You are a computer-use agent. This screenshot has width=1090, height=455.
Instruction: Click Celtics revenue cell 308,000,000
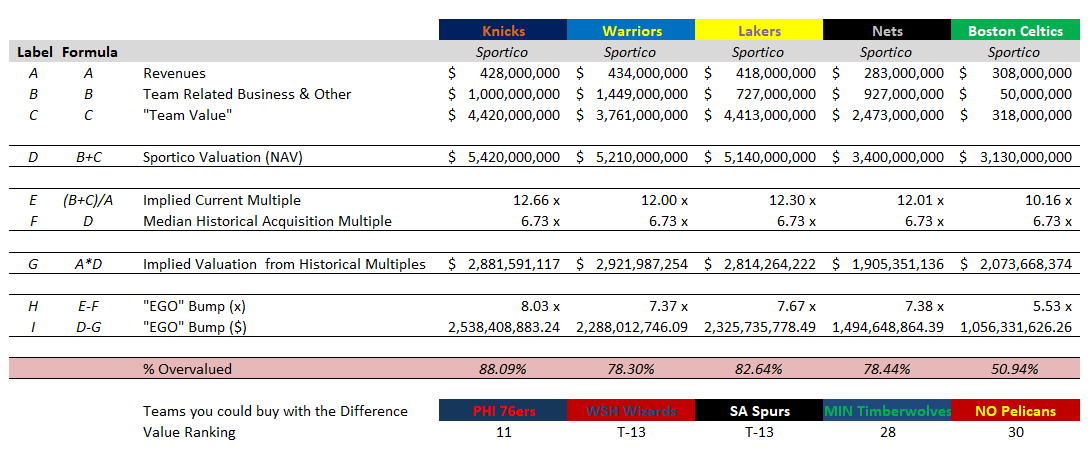click(x=1031, y=73)
